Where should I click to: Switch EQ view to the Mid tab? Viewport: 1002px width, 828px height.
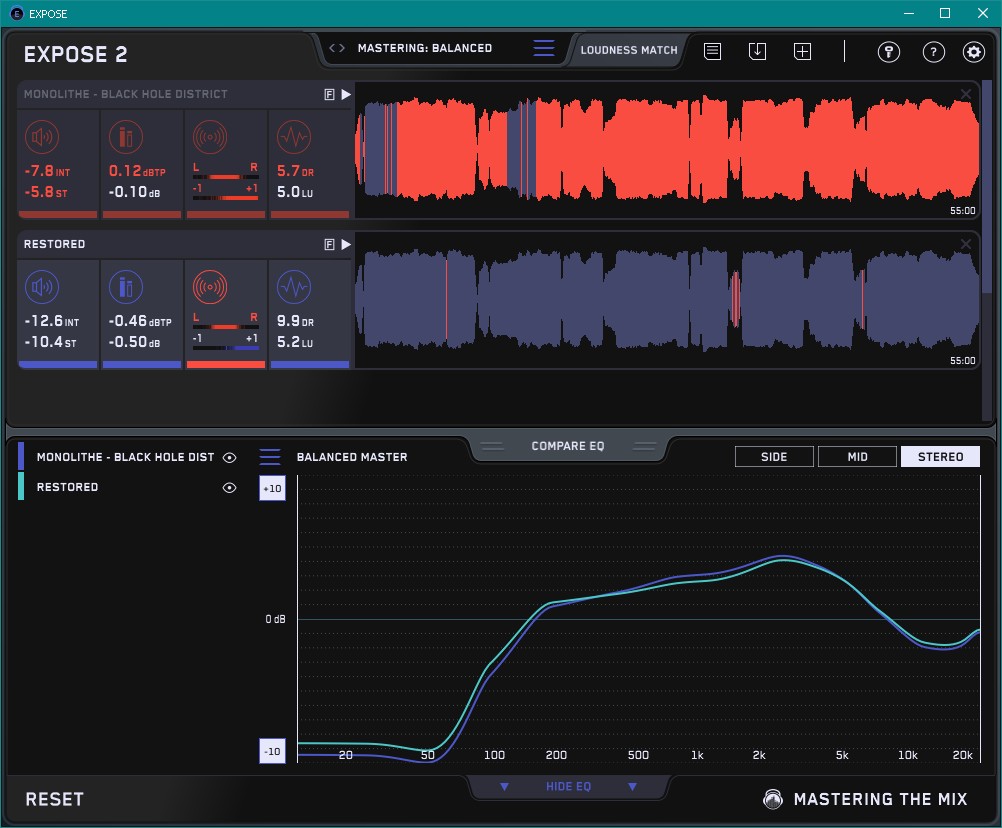[857, 457]
